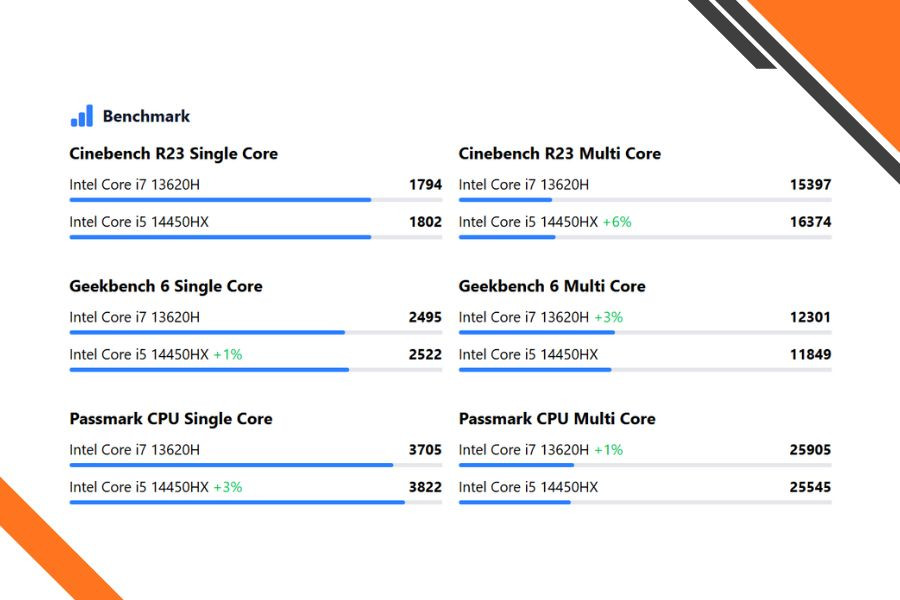Click the +3% badge in Geekbench Multi Core
The image size is (900, 600).
(608, 317)
